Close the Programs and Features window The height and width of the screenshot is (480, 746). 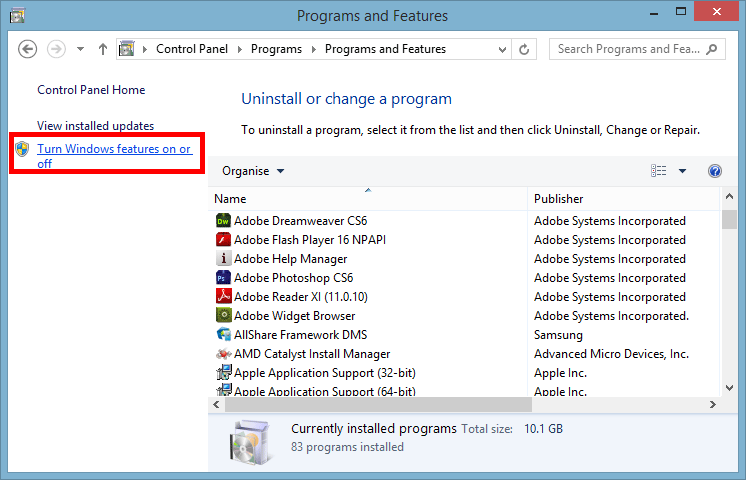point(717,11)
